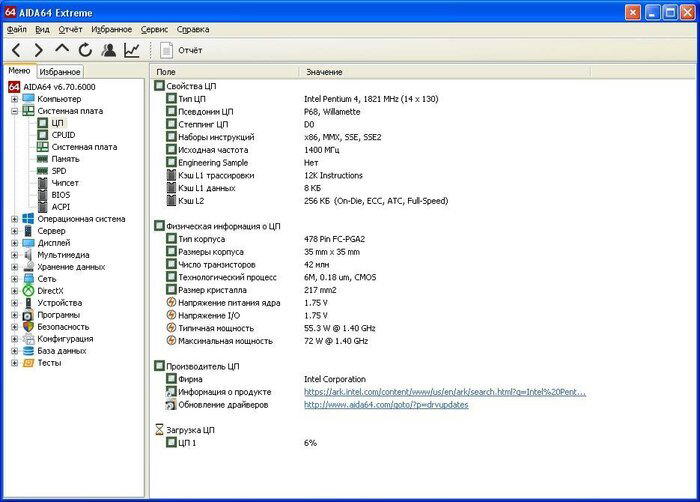The image size is (700, 502).
Task: Open the aida64.com driver updates link
Action: [386, 405]
